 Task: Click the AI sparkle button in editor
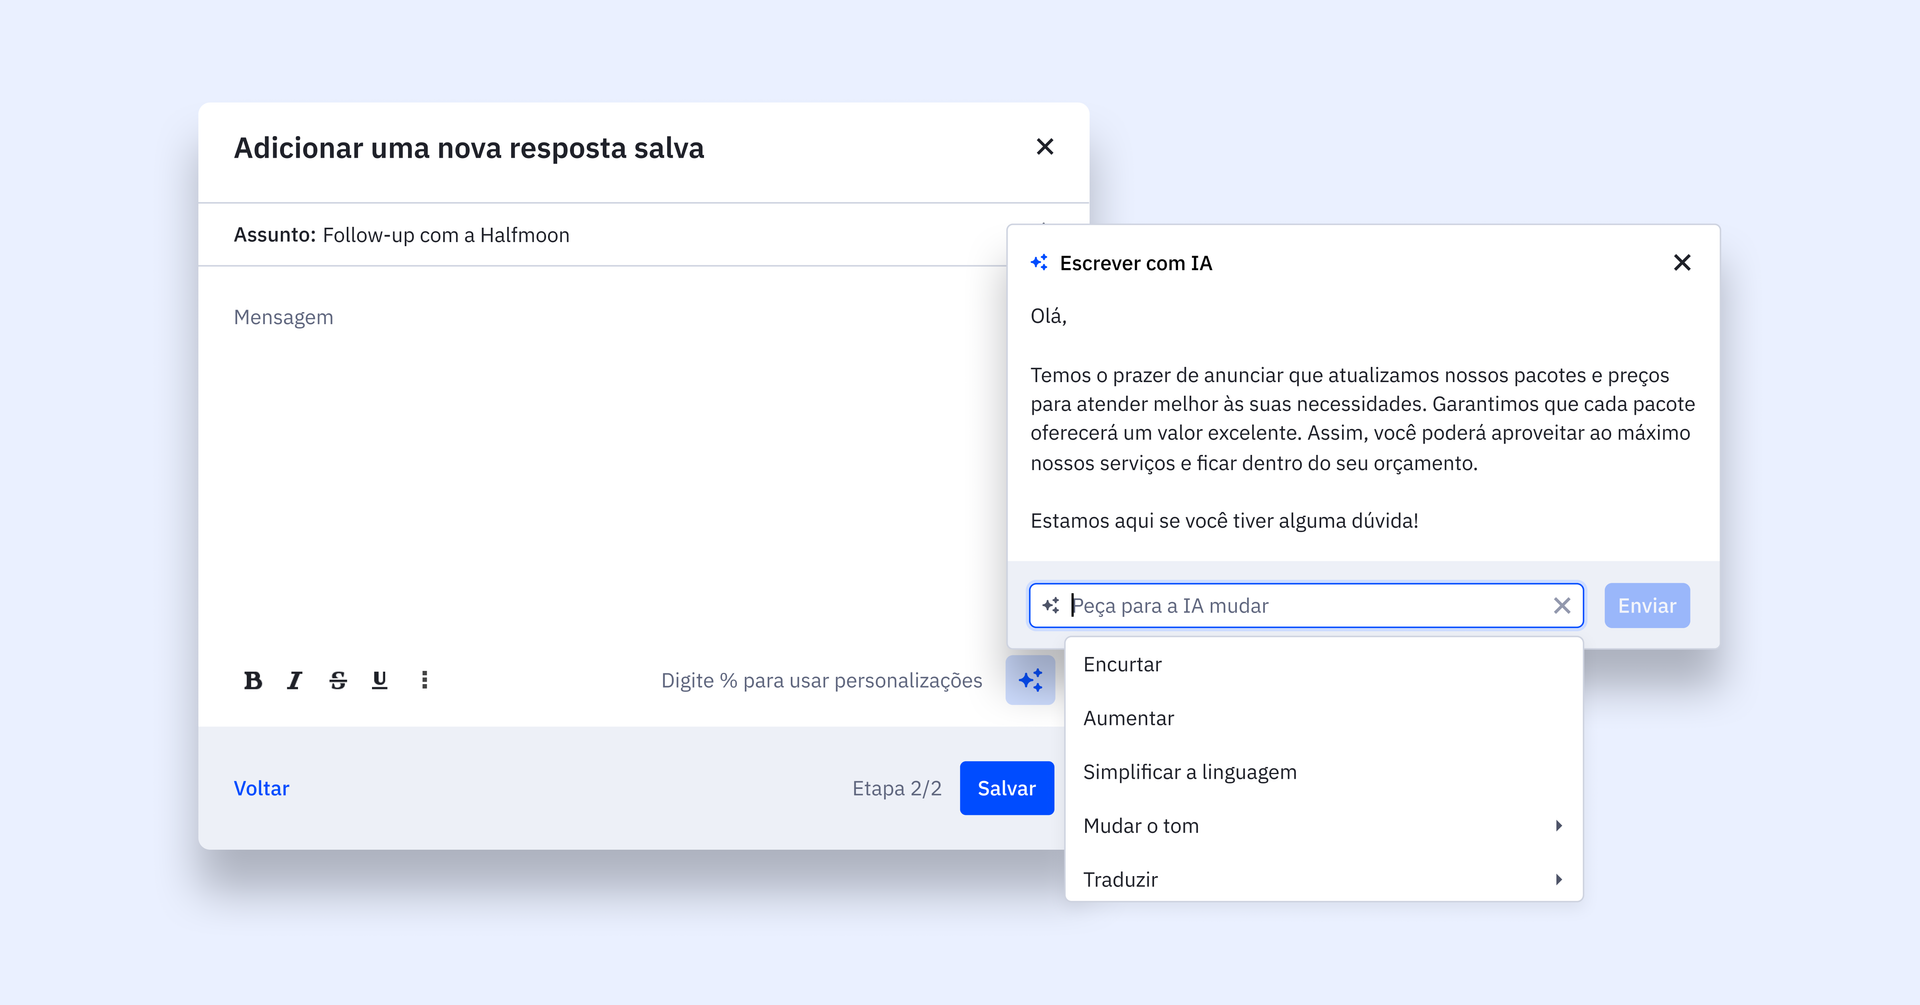1030,681
